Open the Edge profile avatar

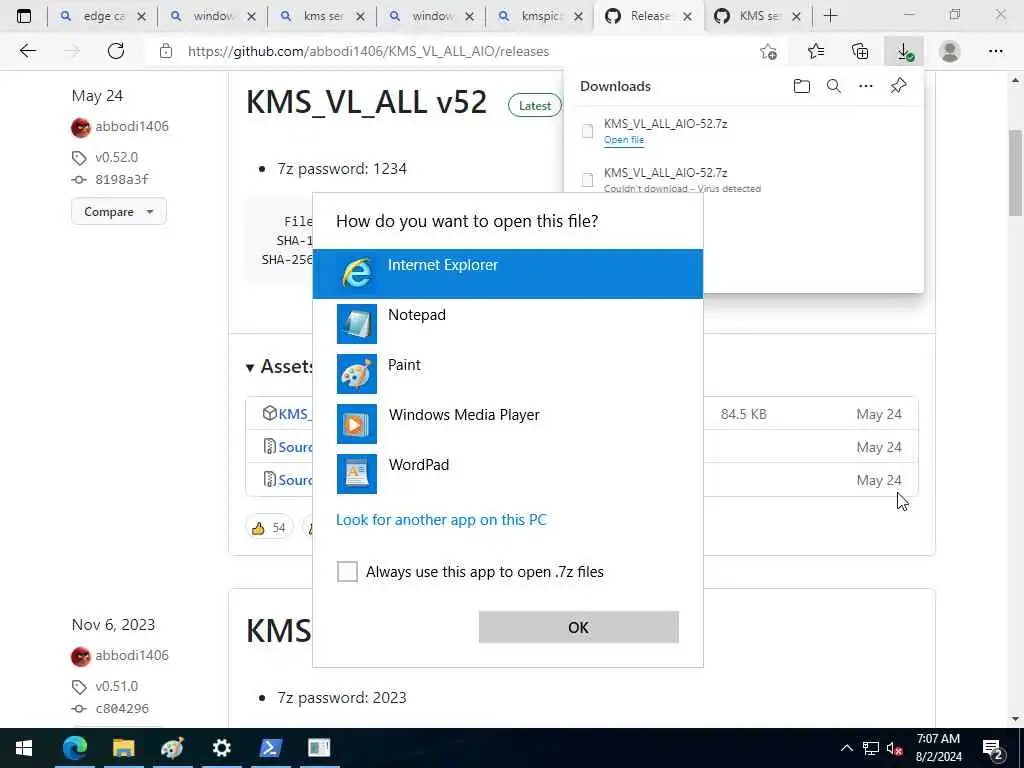coord(950,51)
